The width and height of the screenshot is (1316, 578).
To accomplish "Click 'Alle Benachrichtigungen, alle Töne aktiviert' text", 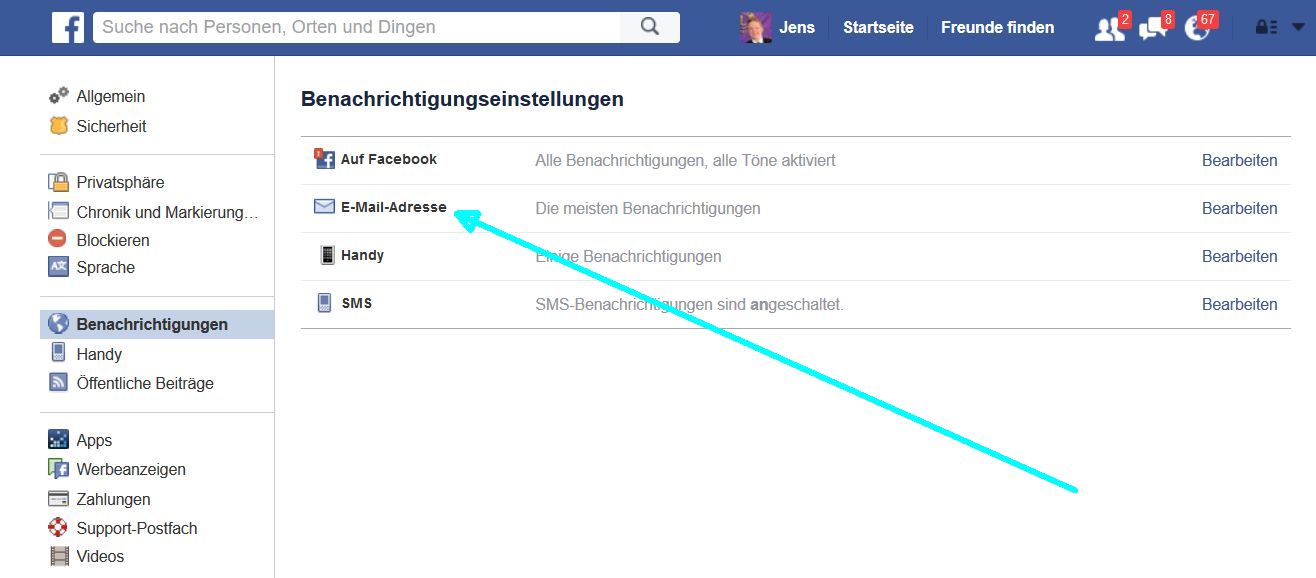I will (685, 160).
